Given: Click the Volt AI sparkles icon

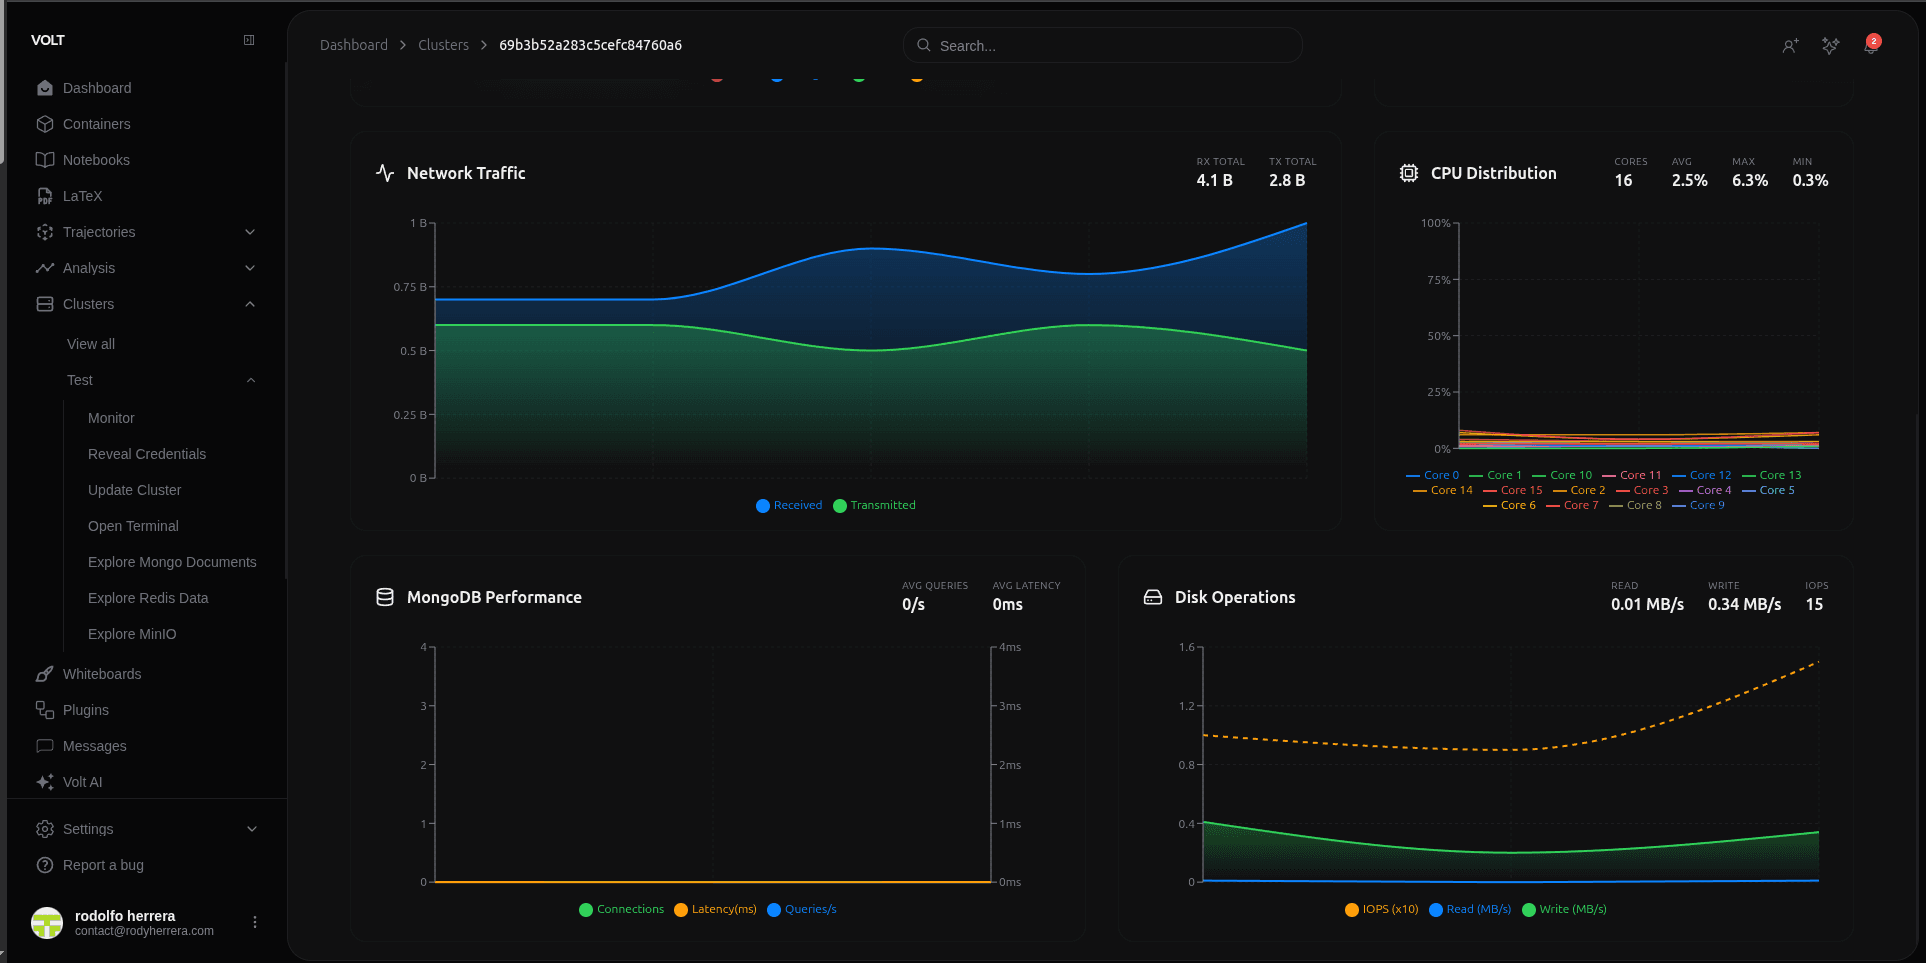Looking at the screenshot, I should 1830,46.
